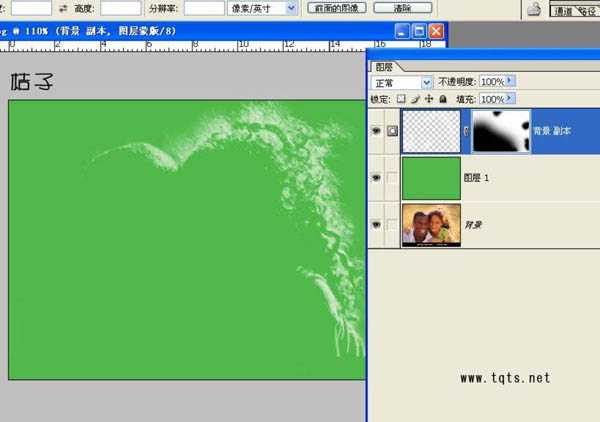Screen dimensions: 600x422
Task: Click the mask link icon on 背景 副本 layer
Action: tap(466, 131)
